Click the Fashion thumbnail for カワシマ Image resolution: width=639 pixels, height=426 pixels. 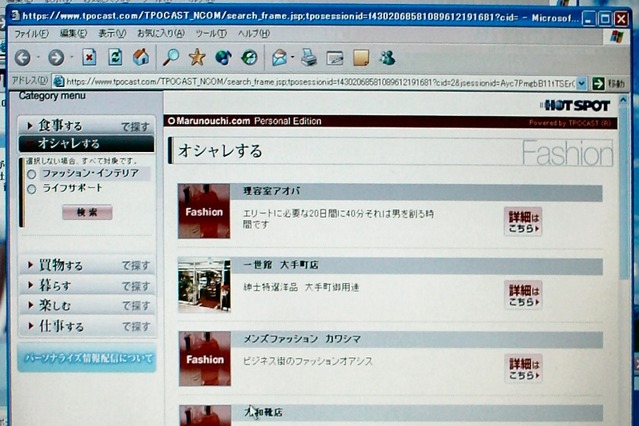pyautogui.click(x=205, y=359)
